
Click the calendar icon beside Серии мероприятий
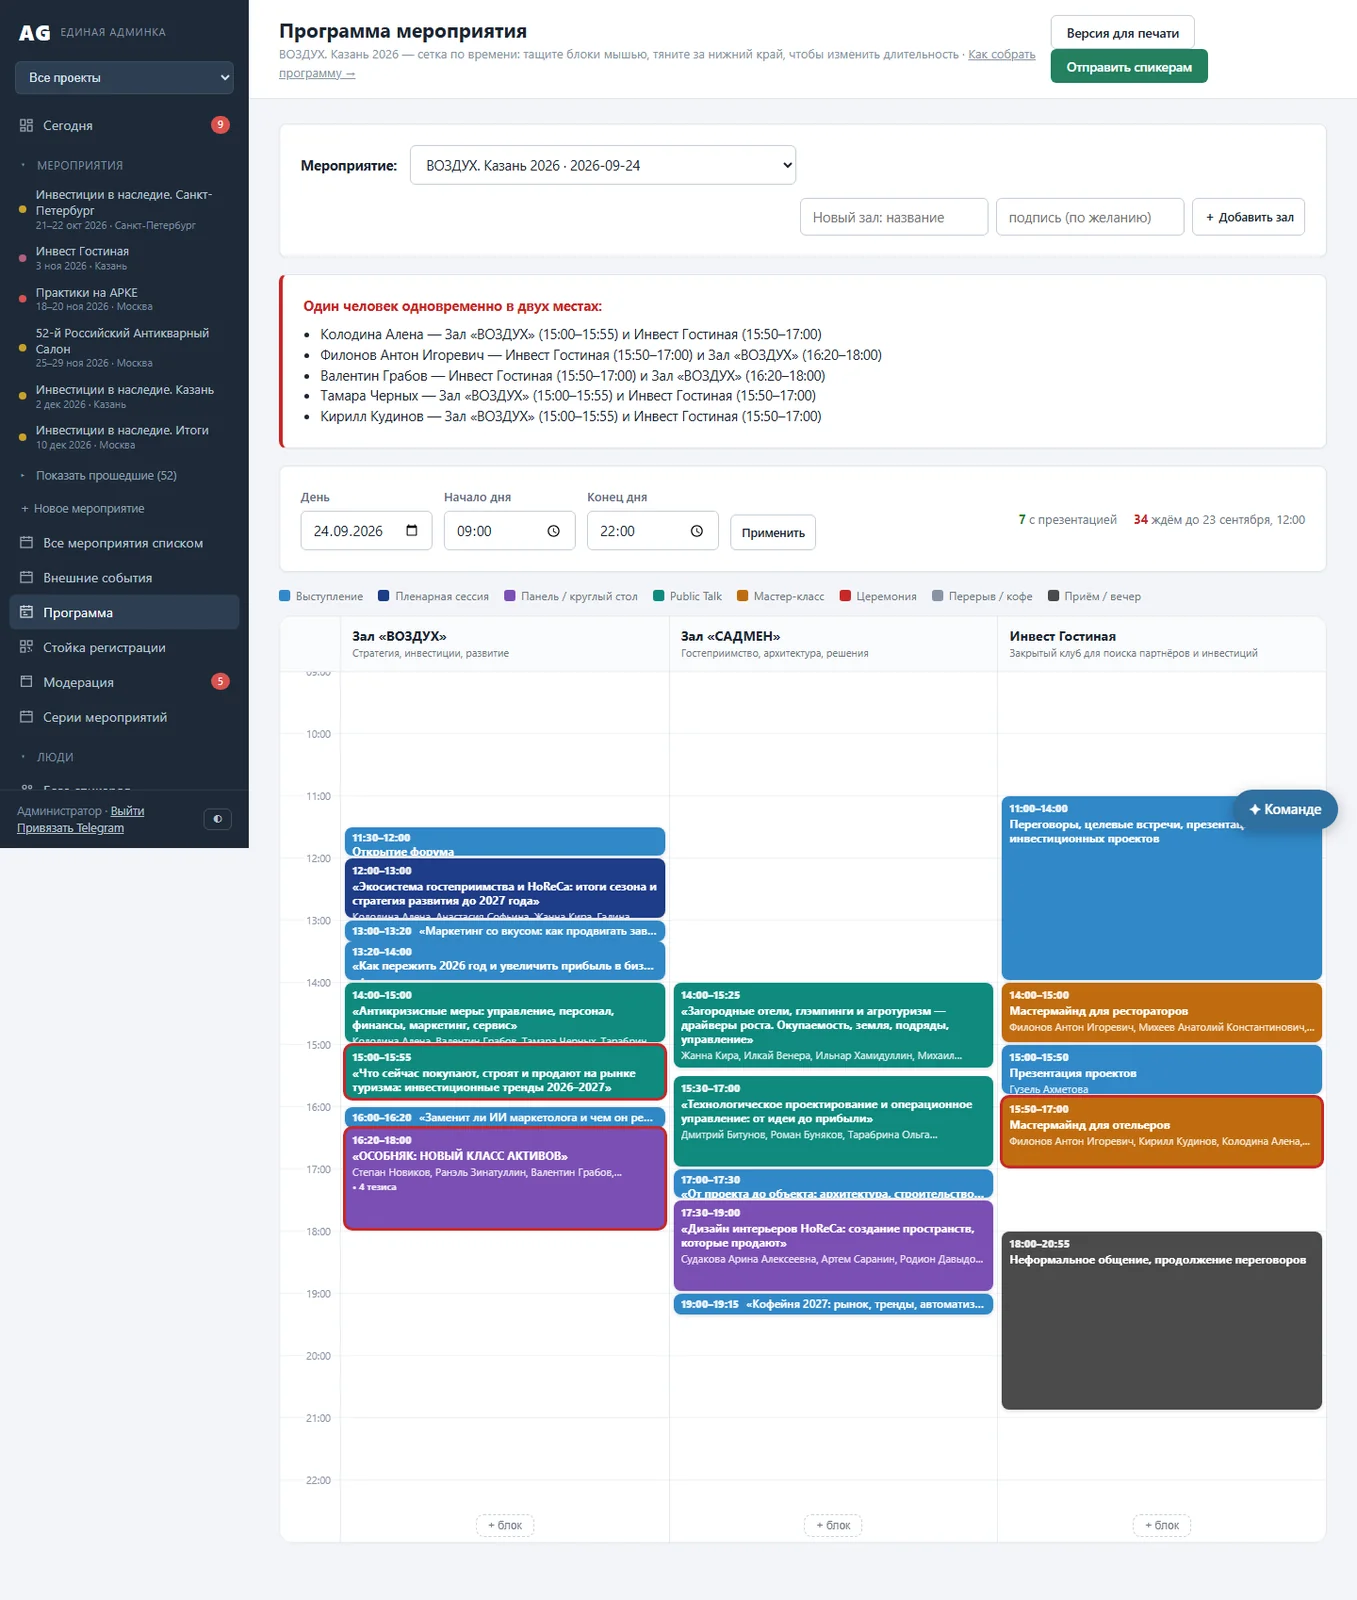26,717
